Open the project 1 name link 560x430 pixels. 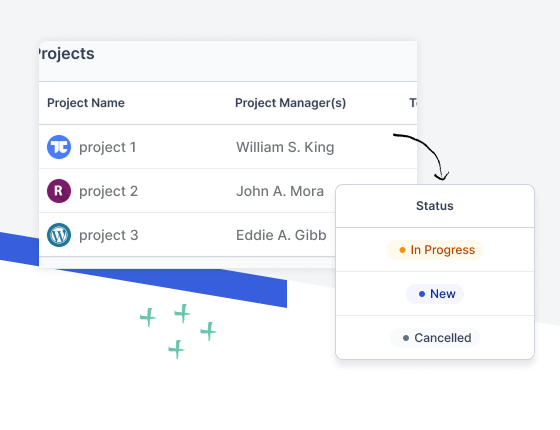[108, 147]
